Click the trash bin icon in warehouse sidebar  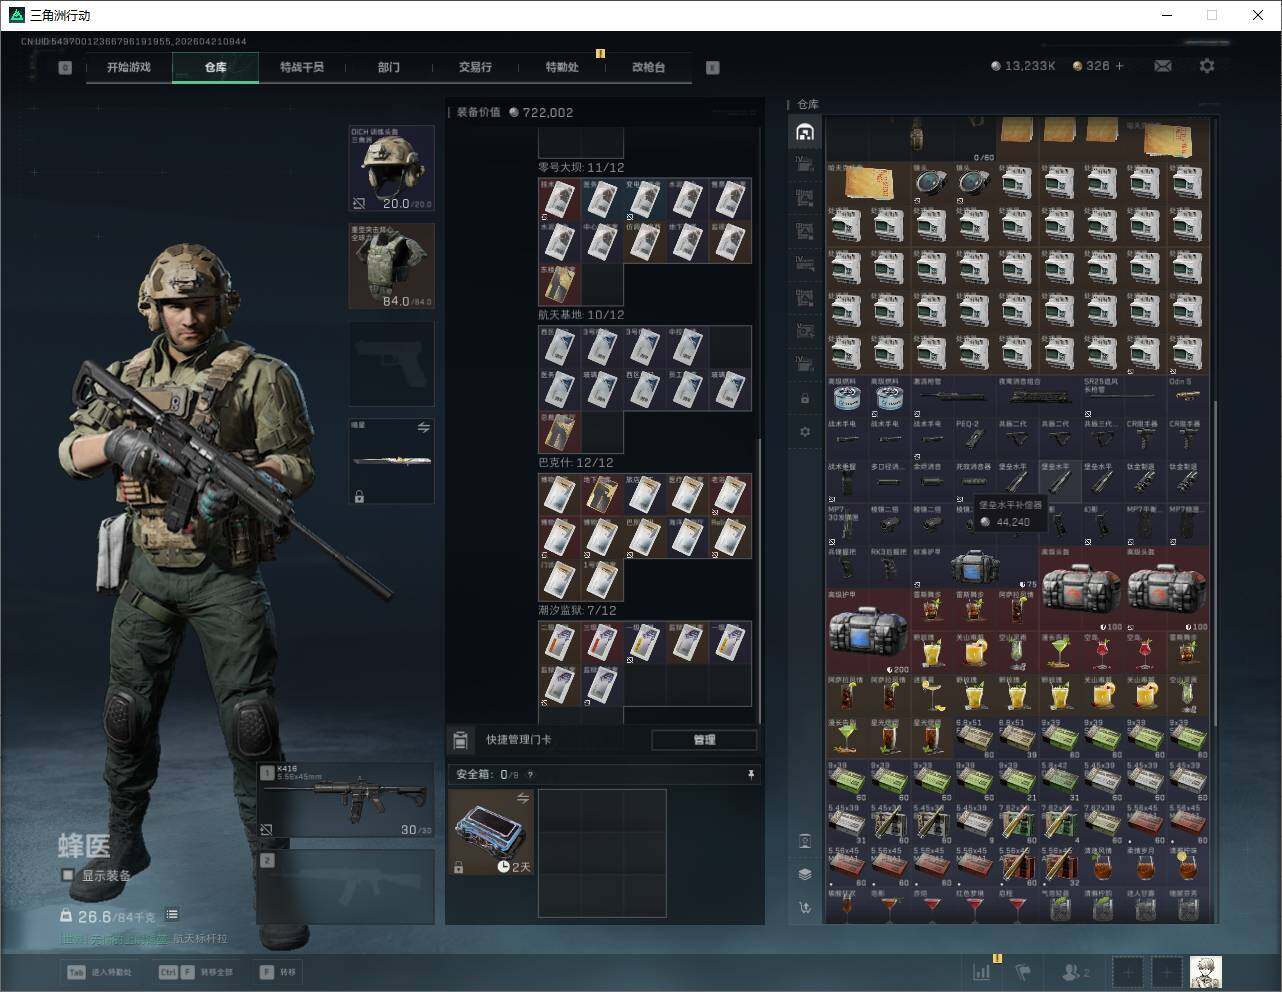tap(805, 840)
